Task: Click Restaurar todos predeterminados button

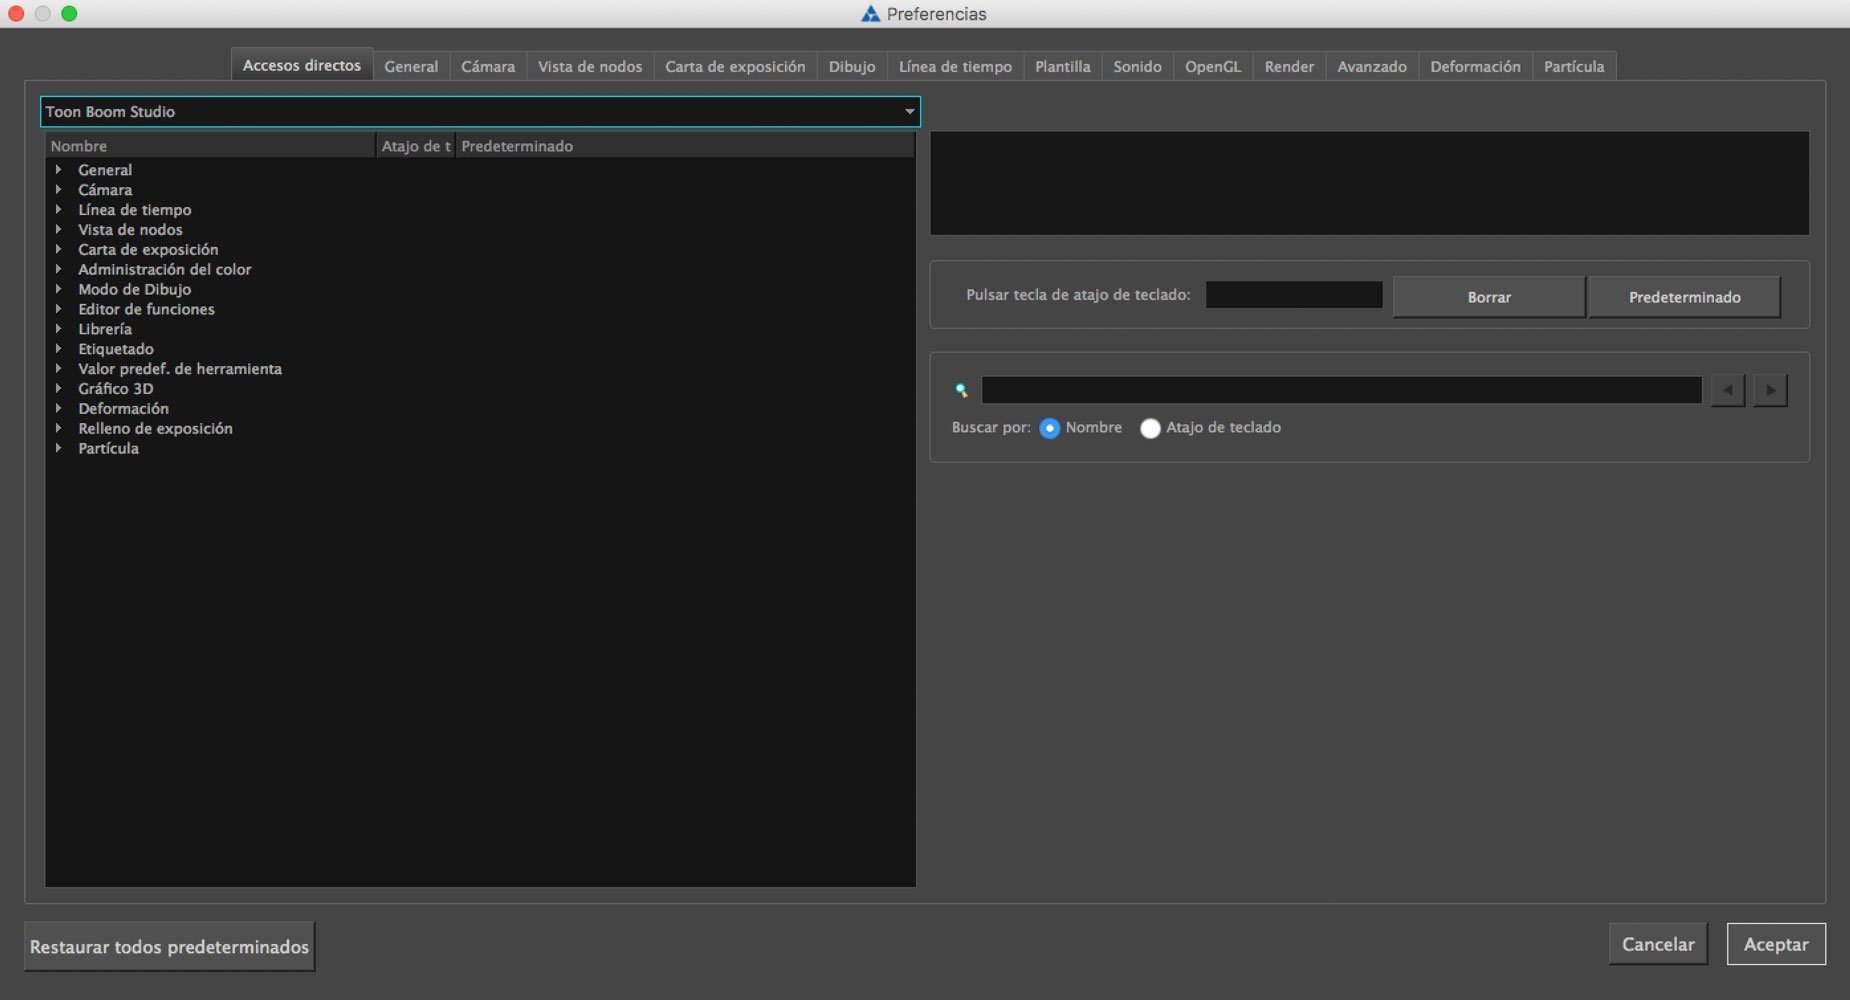Action: (169, 946)
